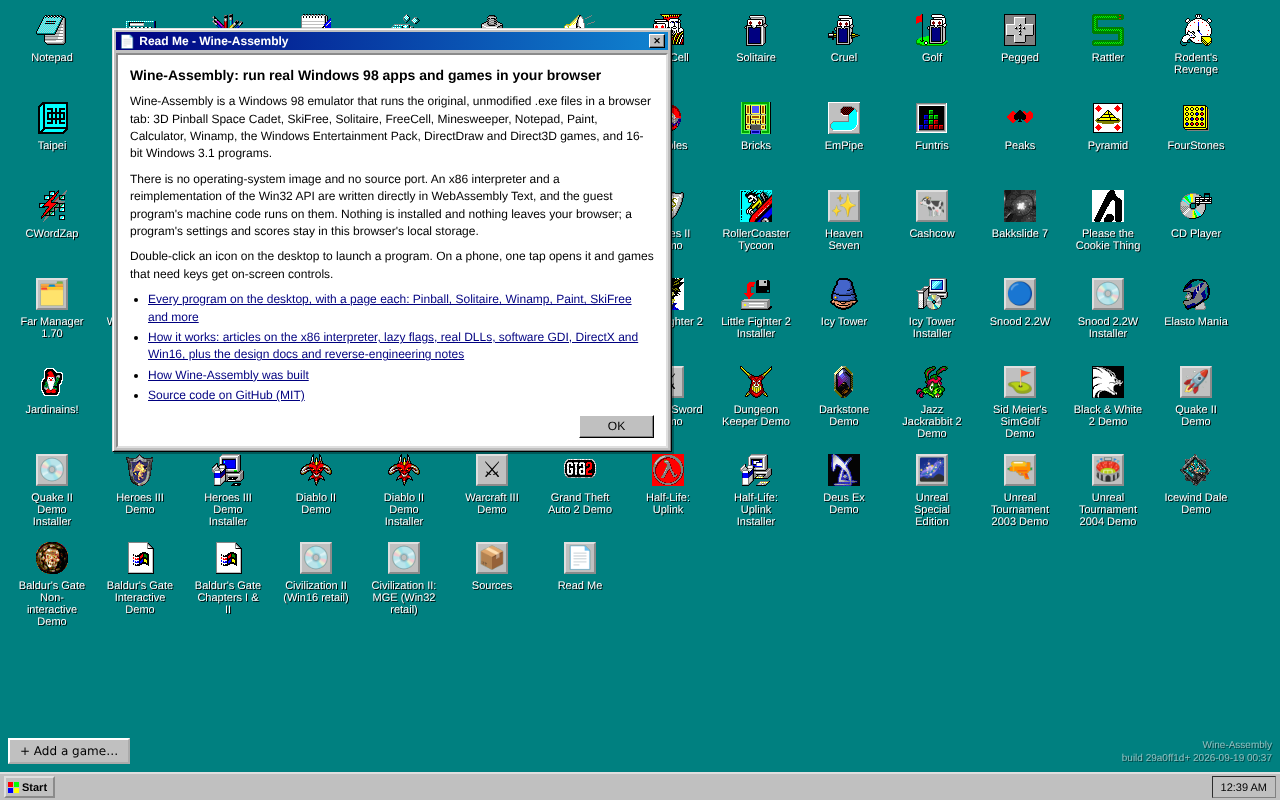Select the CWordZap desktop icon
This screenshot has width=1280, height=800.
coord(52,206)
